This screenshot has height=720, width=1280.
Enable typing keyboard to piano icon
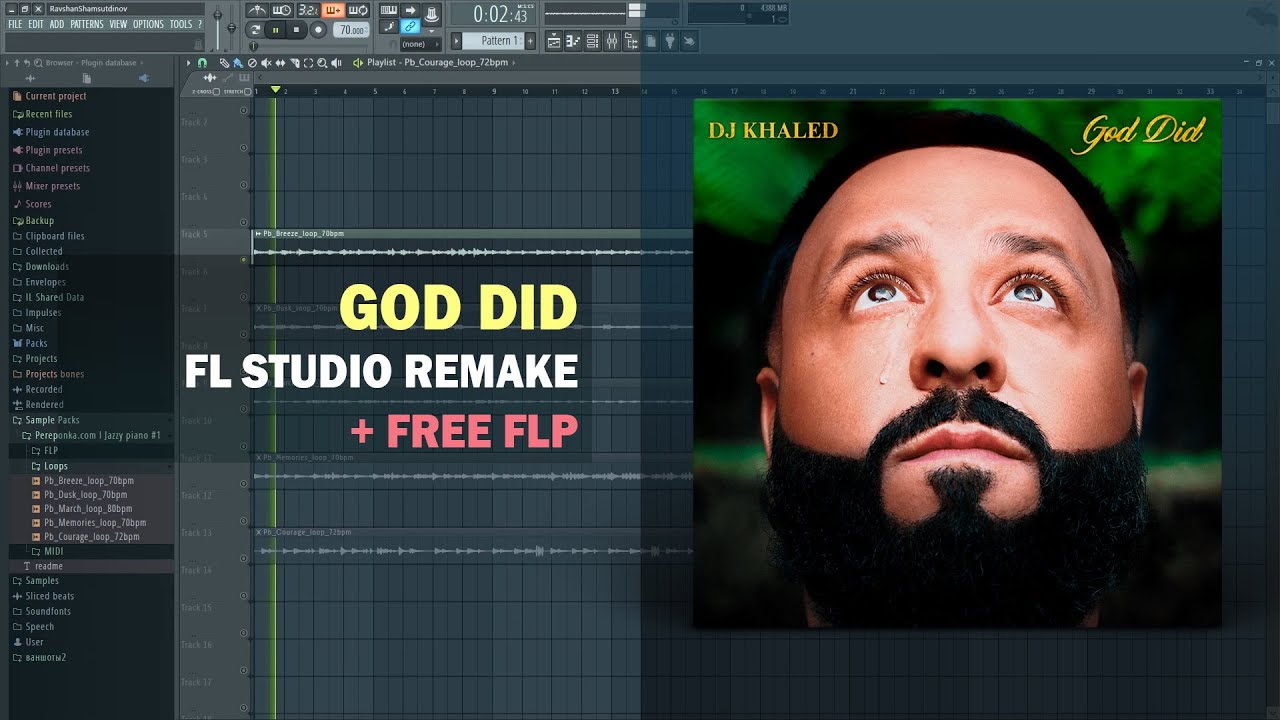pyautogui.click(x=389, y=11)
